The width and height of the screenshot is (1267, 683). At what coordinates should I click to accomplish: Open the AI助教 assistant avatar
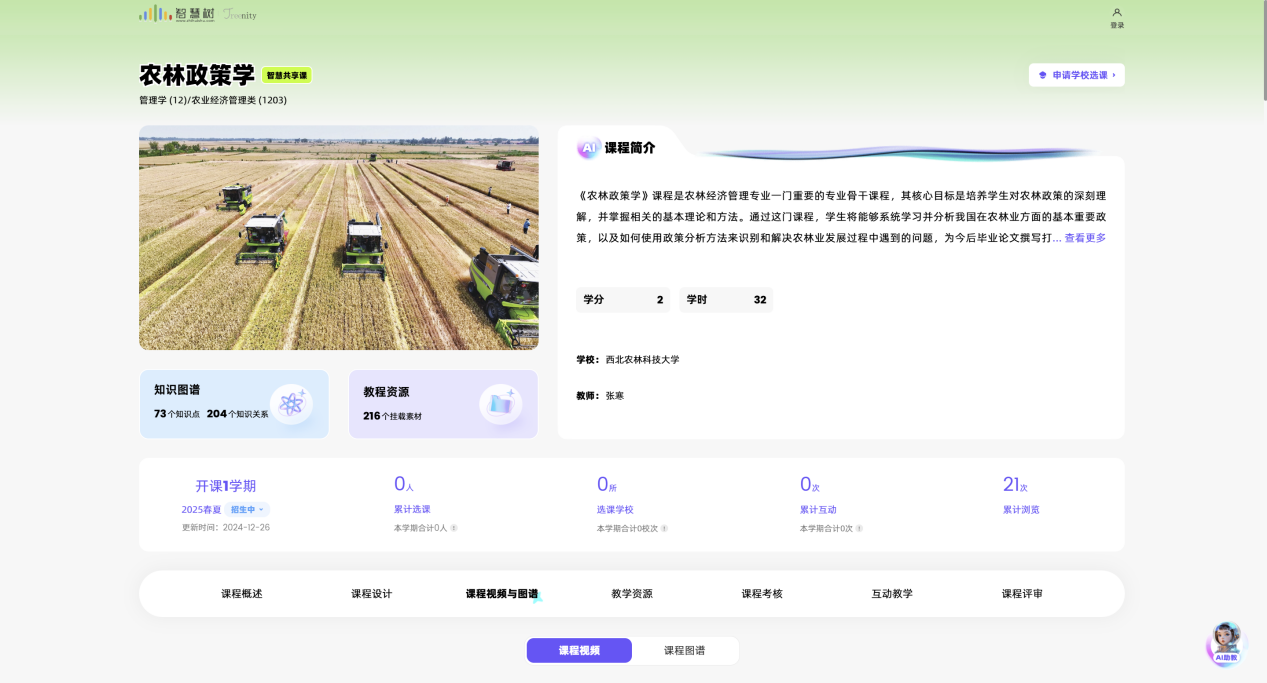(x=1226, y=642)
